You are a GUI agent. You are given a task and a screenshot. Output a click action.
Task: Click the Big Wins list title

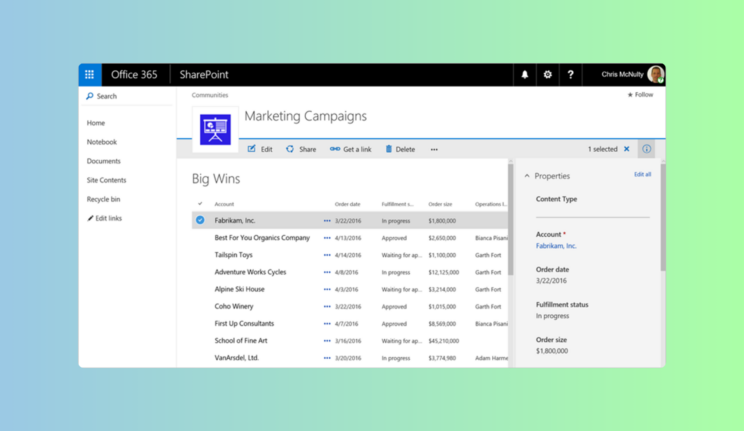click(x=216, y=179)
